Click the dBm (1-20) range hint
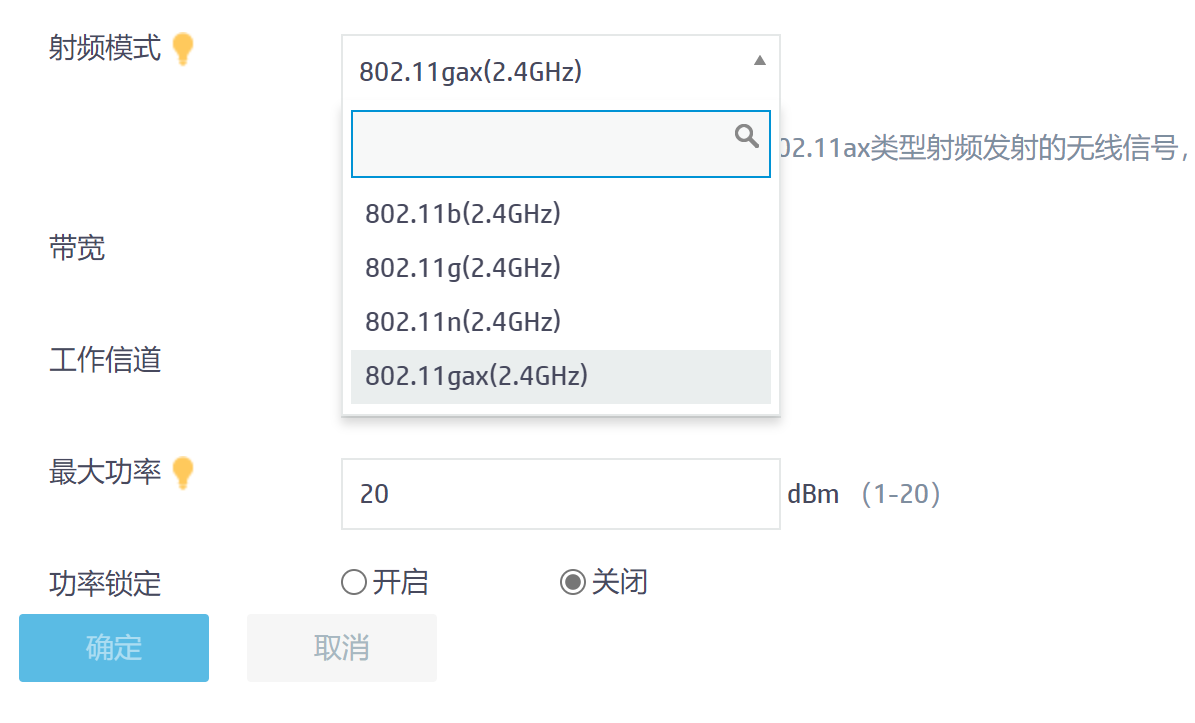Viewport: 1195px width, 723px height. tap(864, 494)
